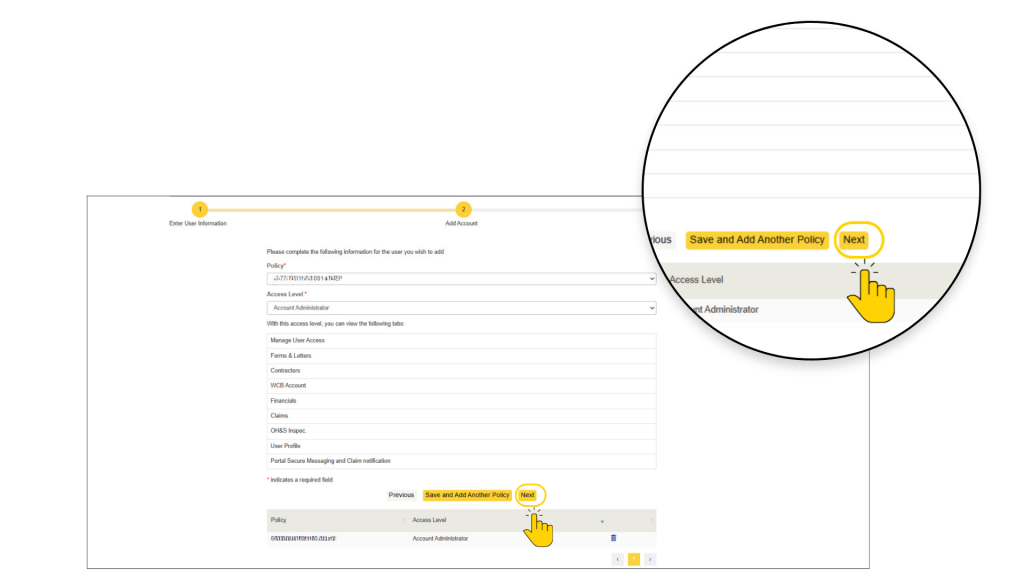Click the Forms & Letters row
Image resolution: width=1024 pixels, height=576 pixels.
pos(461,356)
